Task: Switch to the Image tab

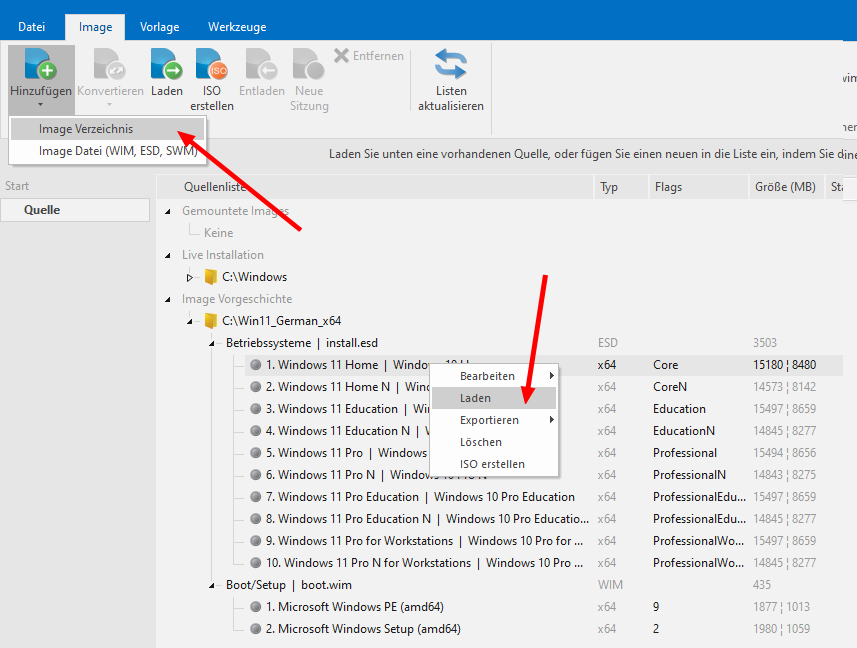Action: [95, 27]
